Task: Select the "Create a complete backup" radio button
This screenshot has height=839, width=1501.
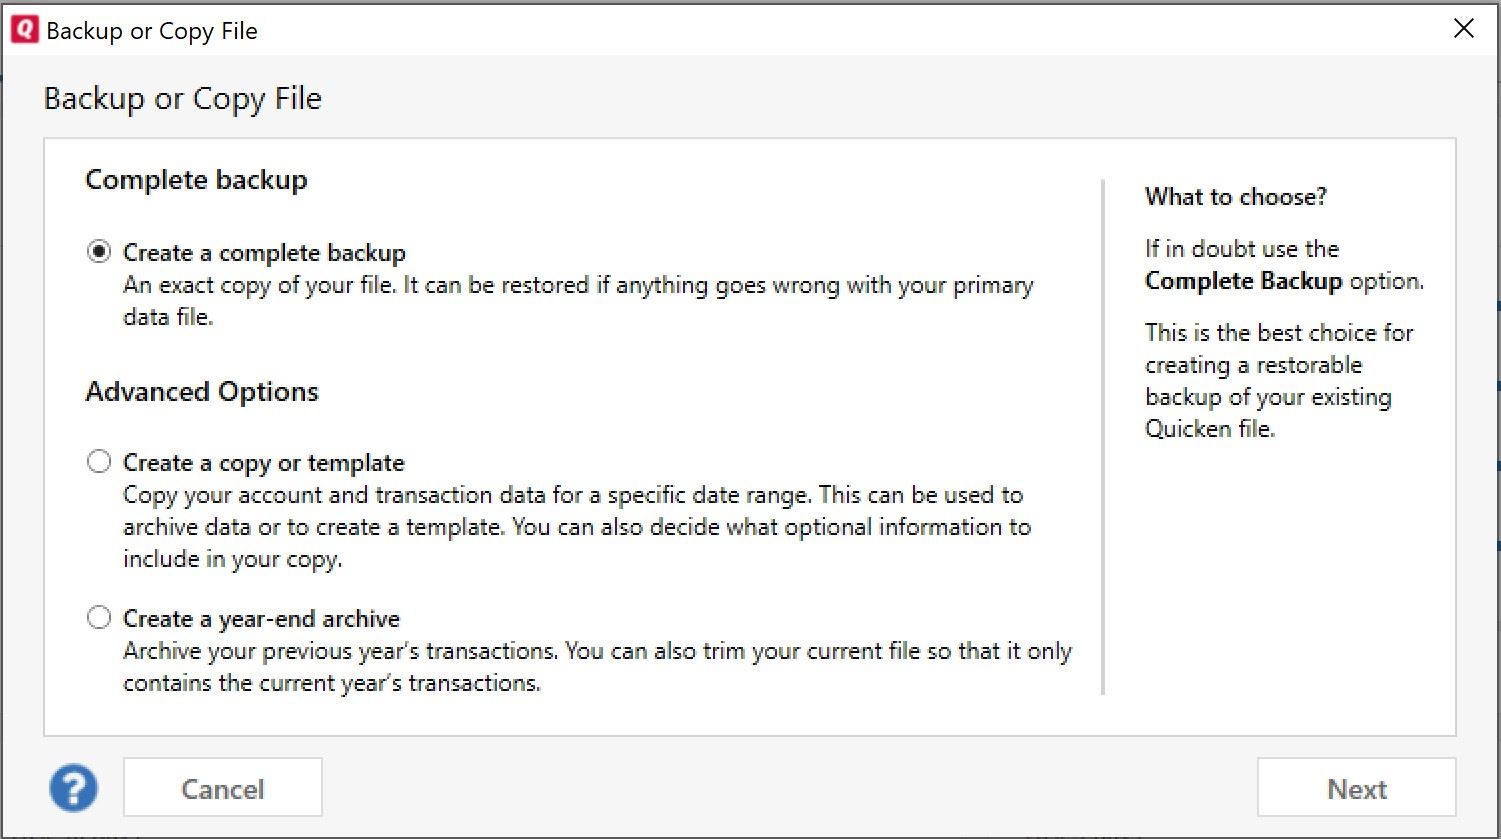Action: [x=99, y=252]
